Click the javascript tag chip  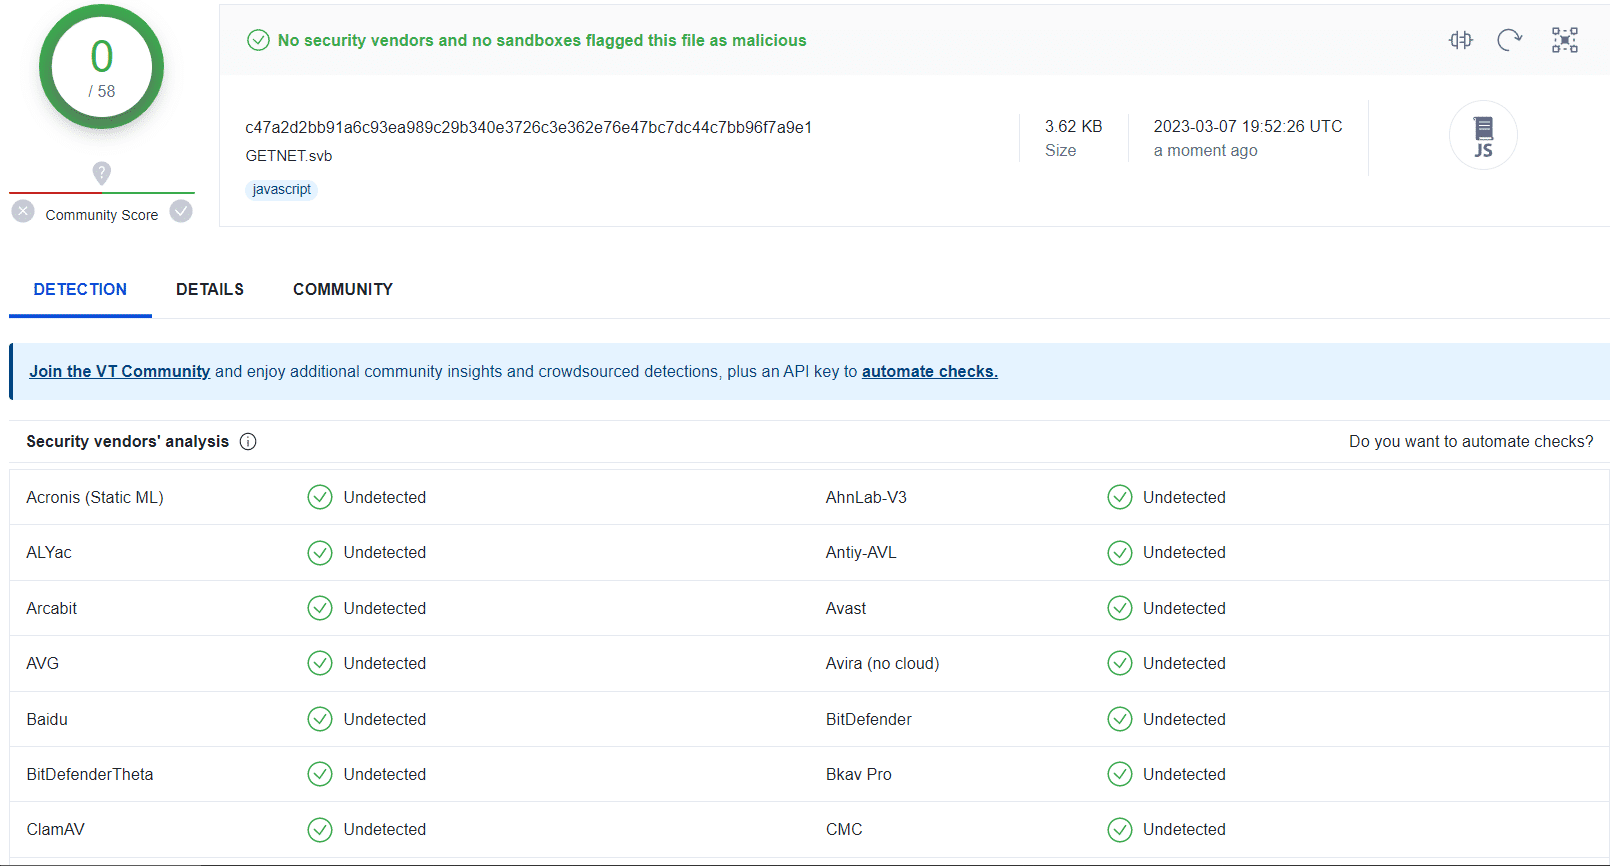click(281, 190)
